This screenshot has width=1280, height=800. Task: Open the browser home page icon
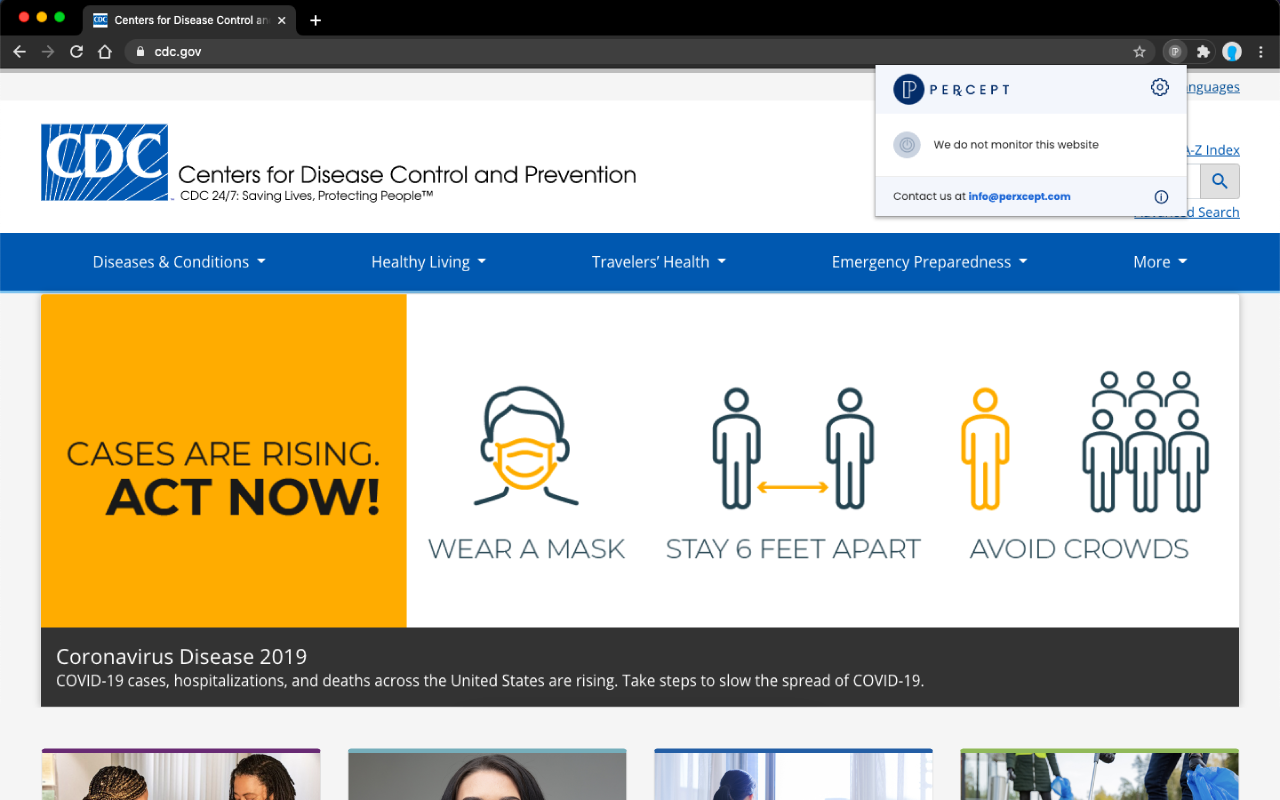tap(105, 51)
